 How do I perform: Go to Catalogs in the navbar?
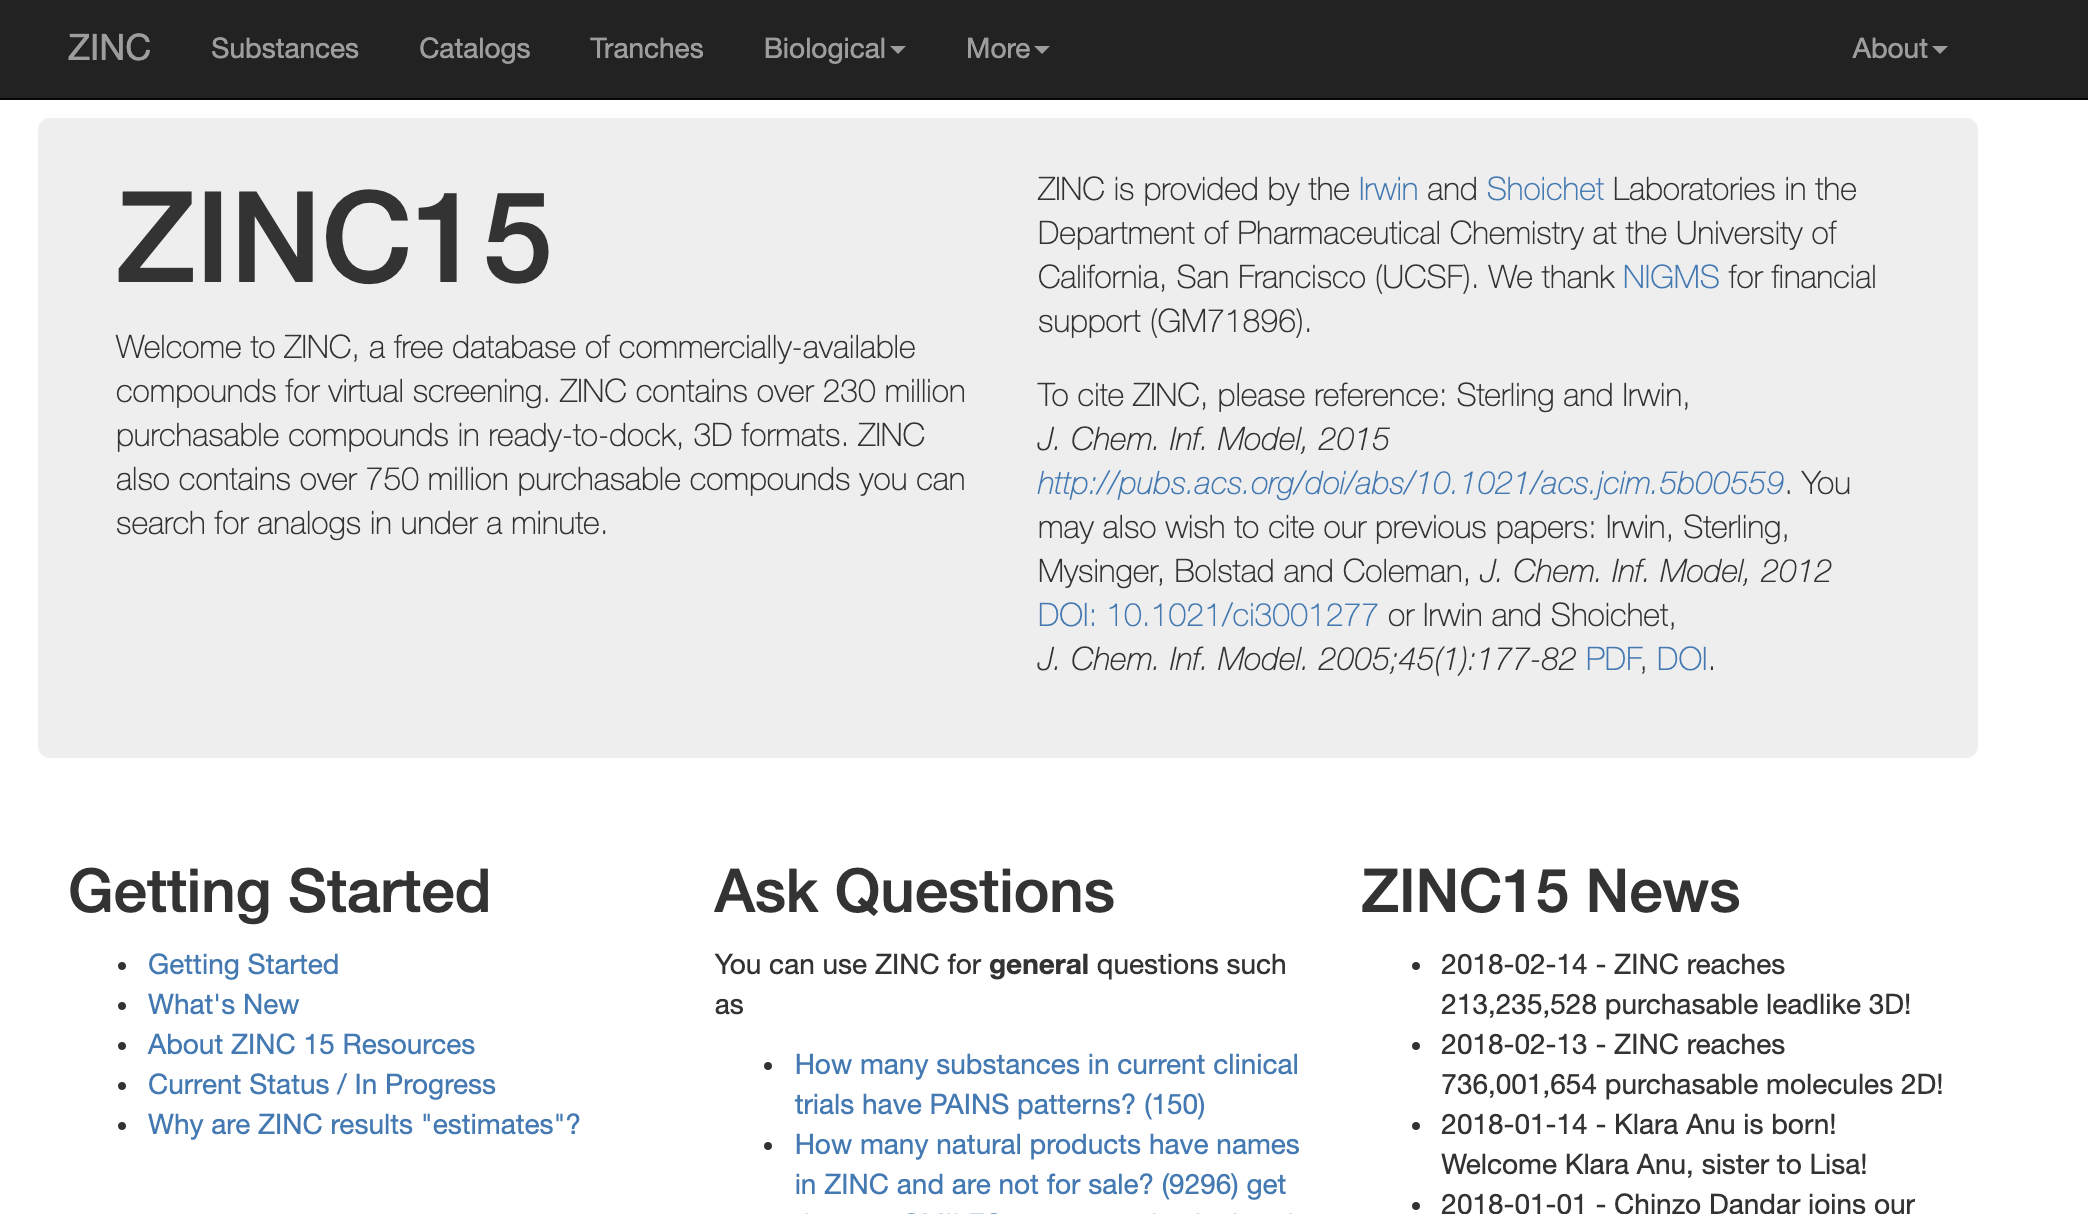point(474,48)
